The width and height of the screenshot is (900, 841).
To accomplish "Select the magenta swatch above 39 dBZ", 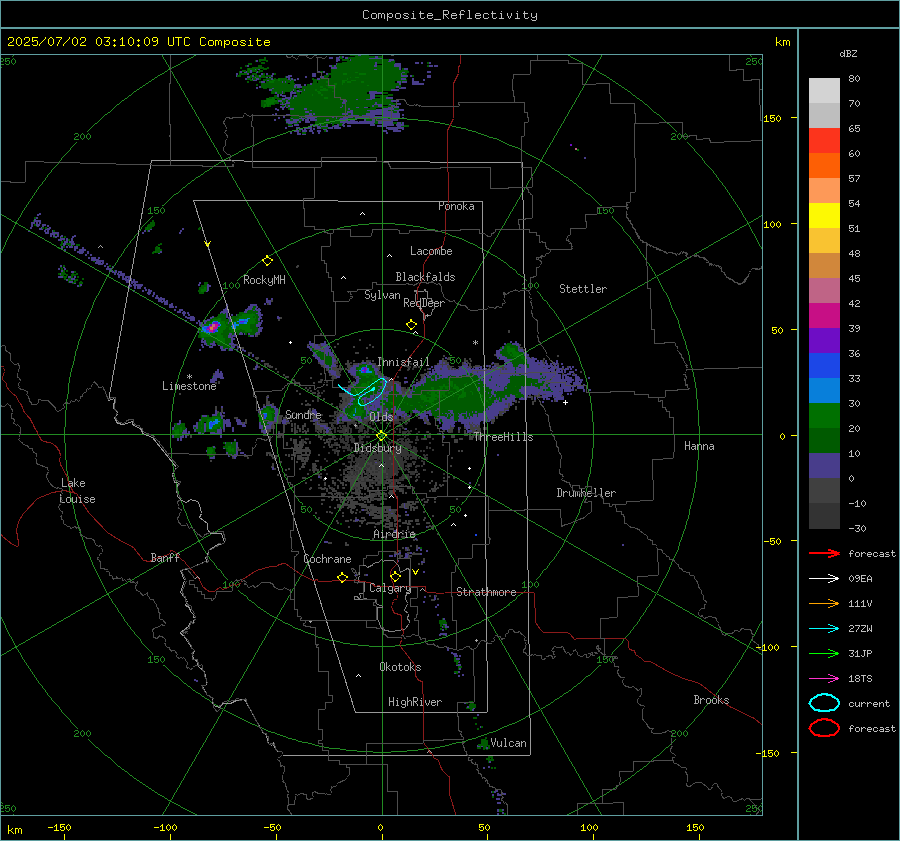I will point(824,316).
